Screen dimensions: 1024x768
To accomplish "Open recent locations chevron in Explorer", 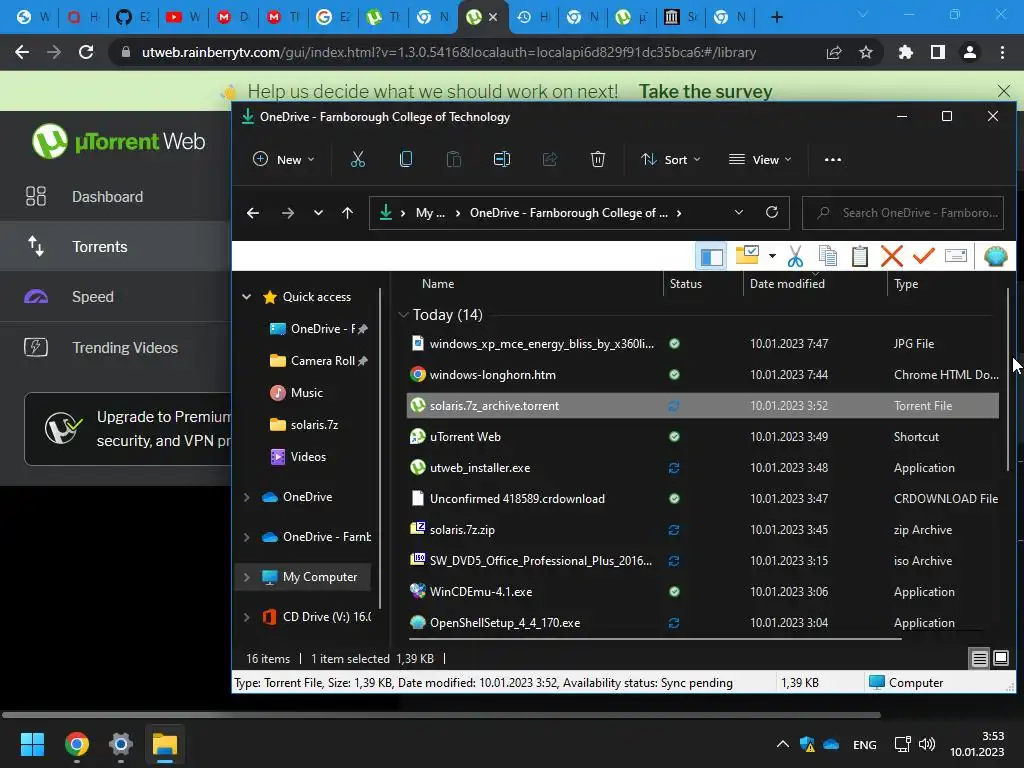I will [x=318, y=213].
